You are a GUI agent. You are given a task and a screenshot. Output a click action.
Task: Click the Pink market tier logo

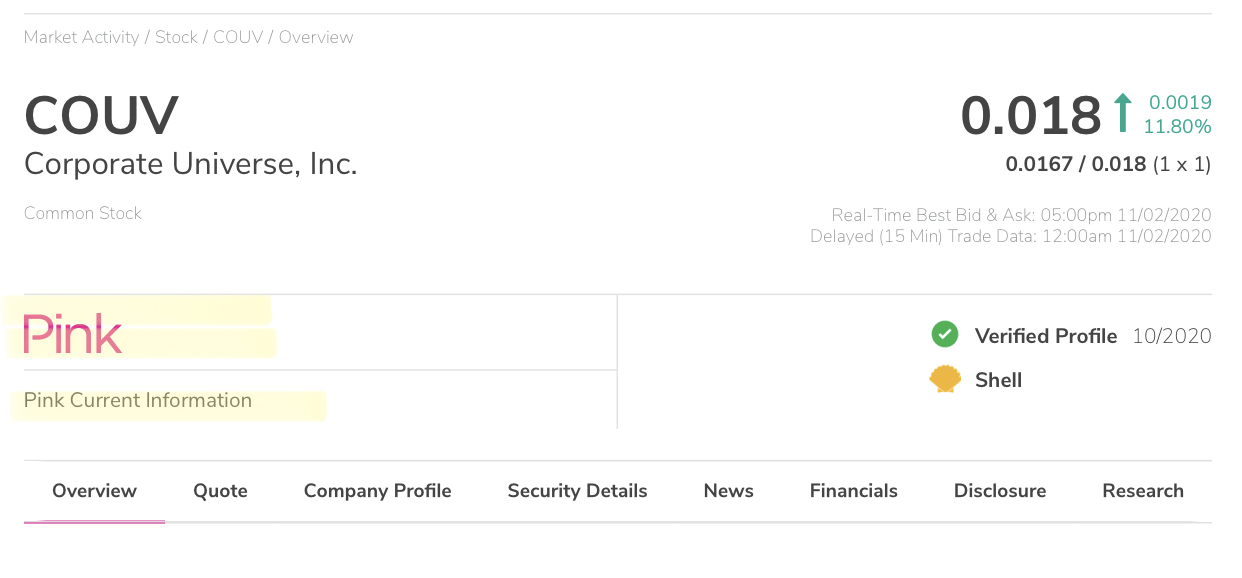(x=72, y=336)
